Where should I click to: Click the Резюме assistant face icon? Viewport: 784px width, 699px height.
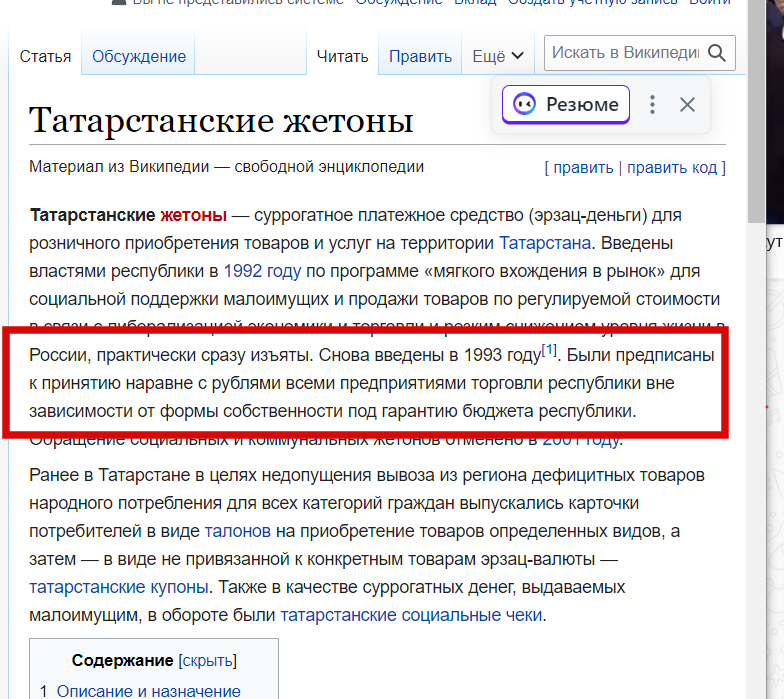point(524,104)
